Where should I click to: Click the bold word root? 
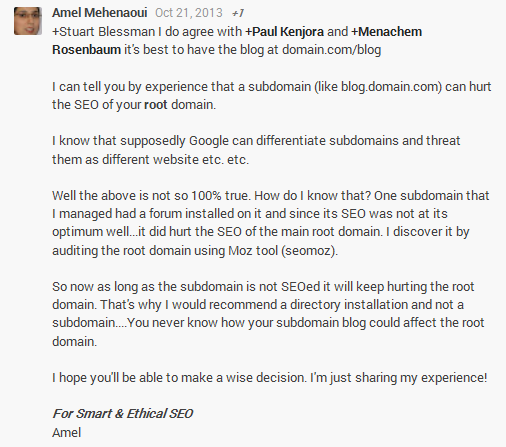pyautogui.click(x=156, y=105)
